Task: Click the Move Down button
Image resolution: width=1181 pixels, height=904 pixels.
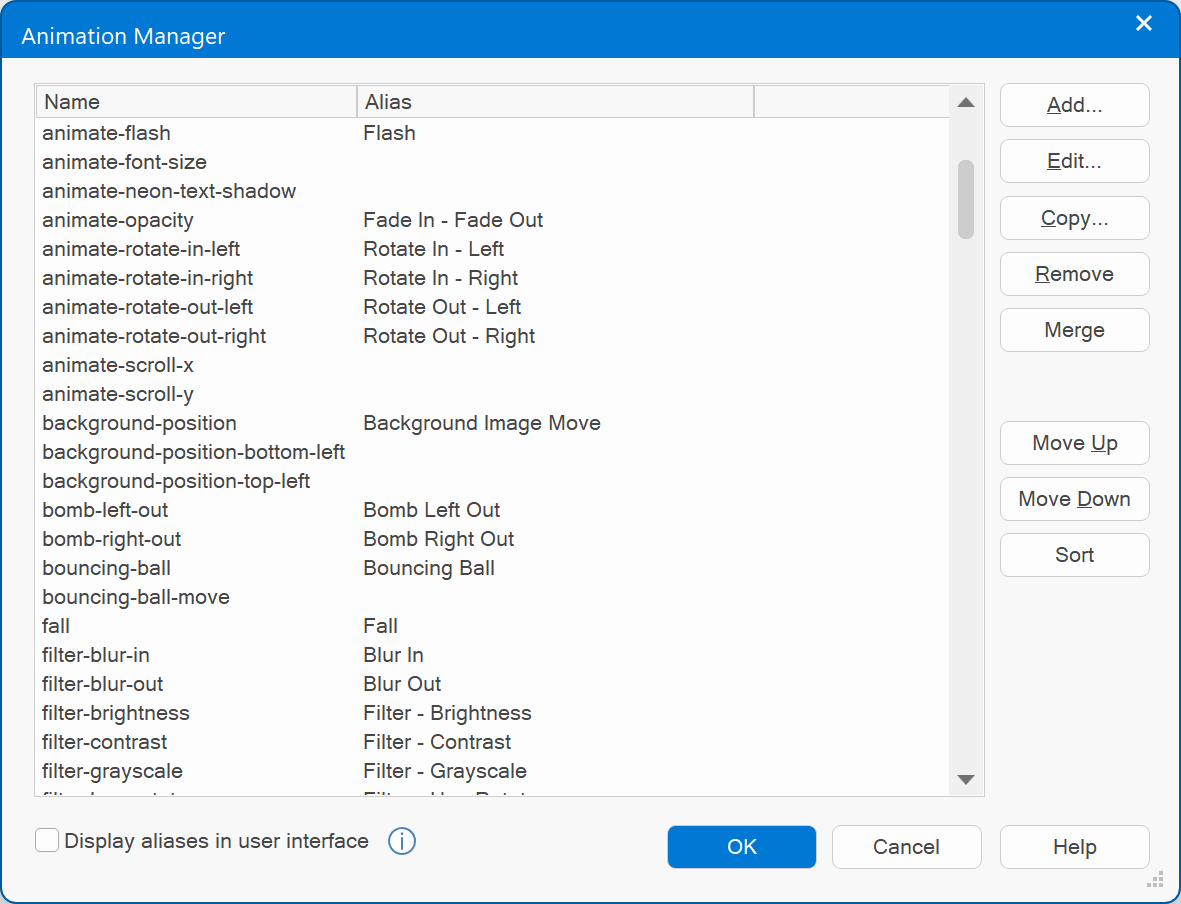Action: (1074, 499)
